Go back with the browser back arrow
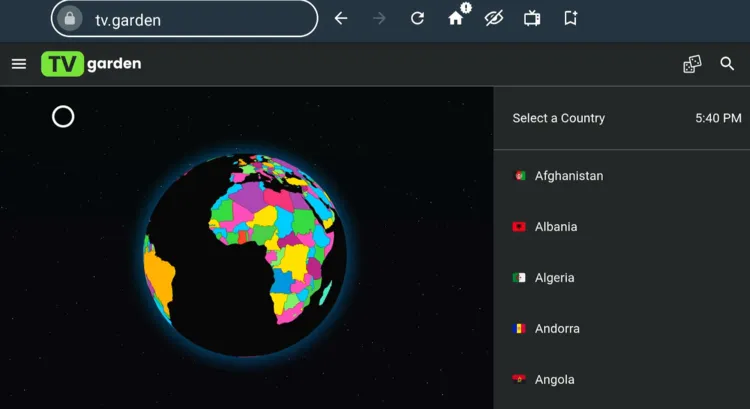 coord(341,19)
